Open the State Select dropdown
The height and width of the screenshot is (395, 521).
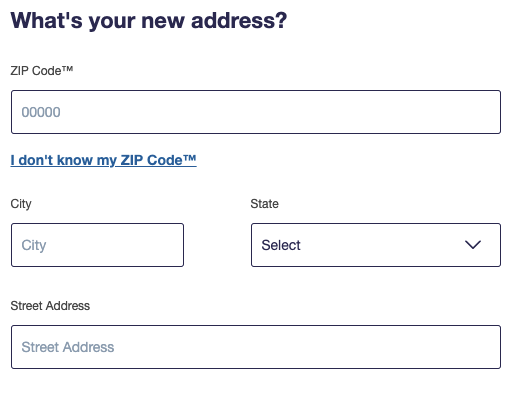coord(376,245)
